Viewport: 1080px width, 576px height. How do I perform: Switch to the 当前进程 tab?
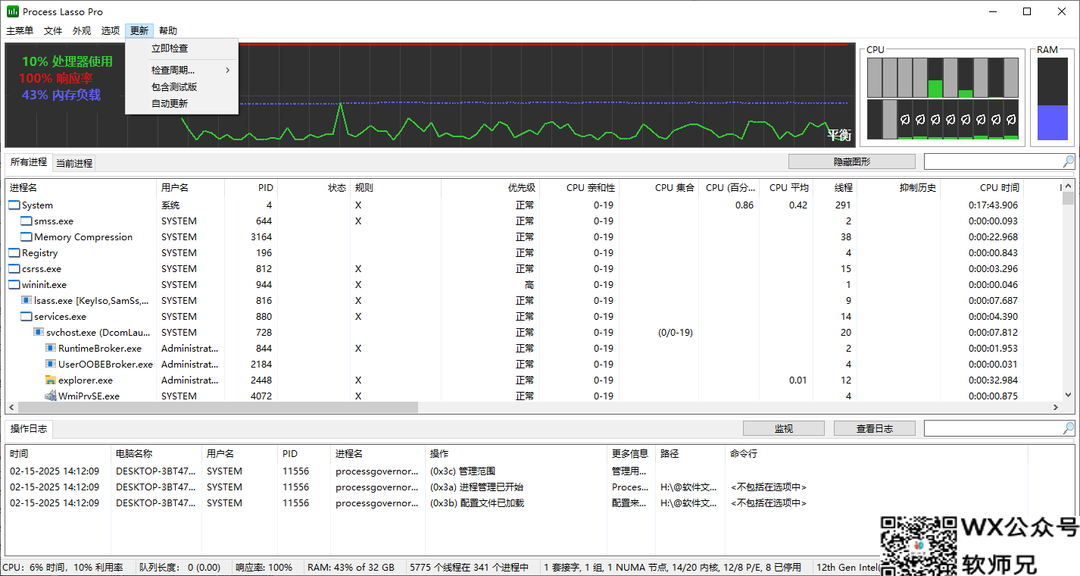74,163
